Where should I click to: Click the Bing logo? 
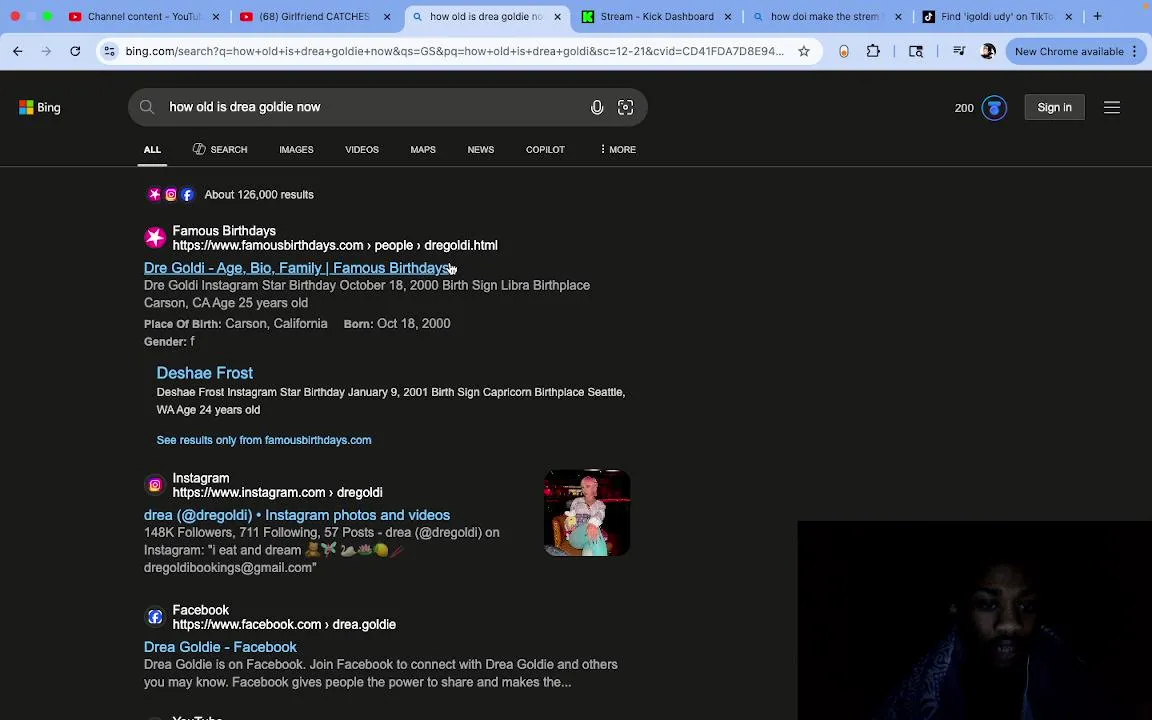point(40,107)
